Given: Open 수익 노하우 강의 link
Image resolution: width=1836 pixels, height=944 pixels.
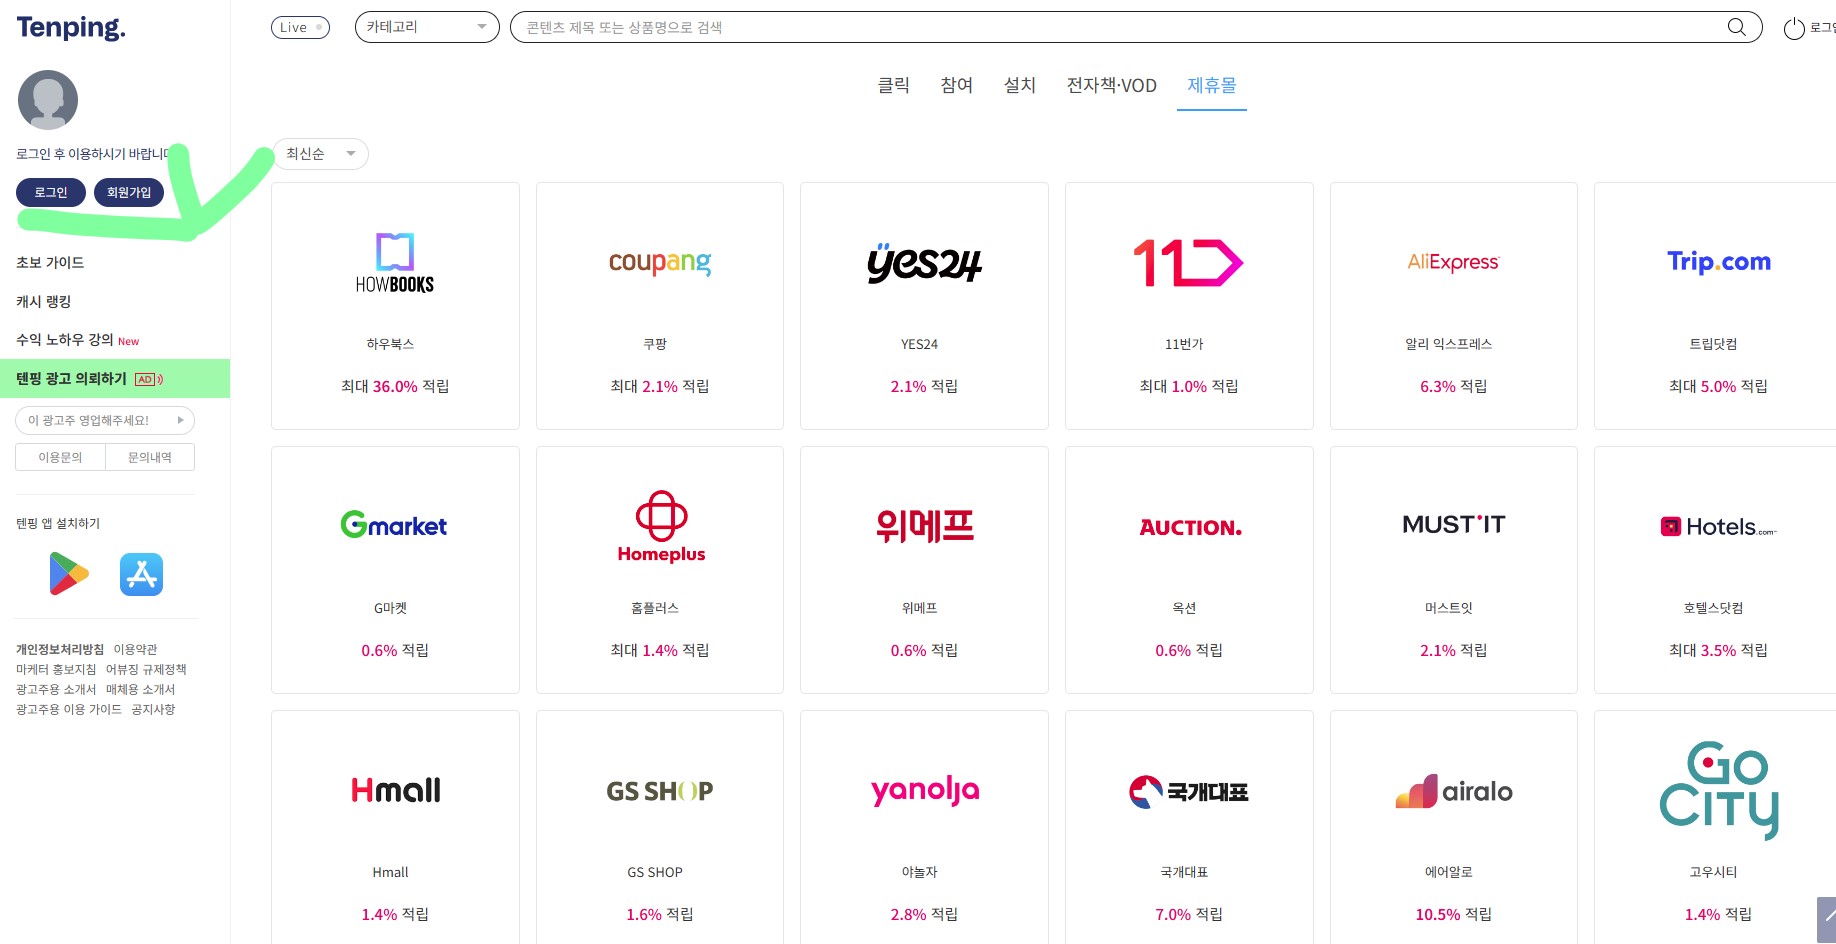Looking at the screenshot, I should (x=65, y=340).
